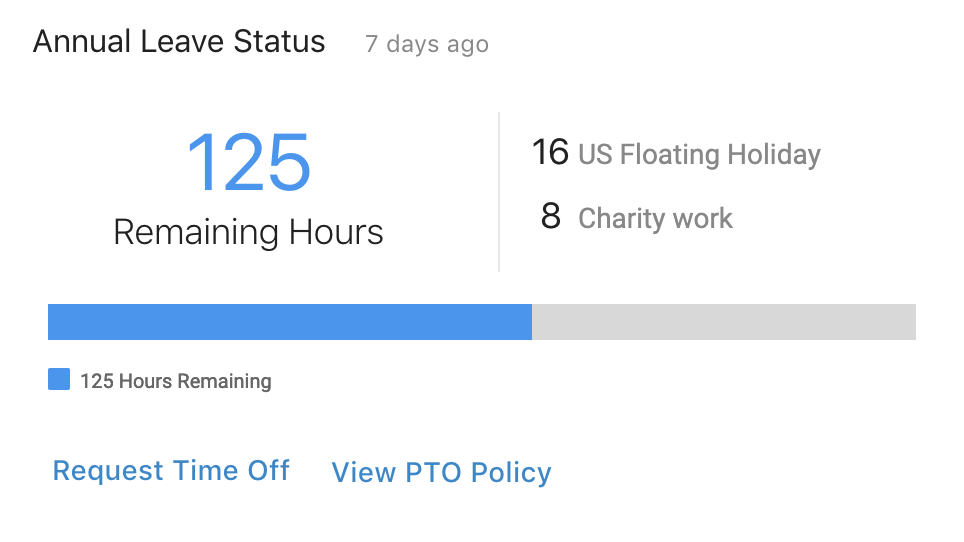Click the number 16 beside US Floating Holiday
The height and width of the screenshot is (542, 964).
click(x=550, y=152)
